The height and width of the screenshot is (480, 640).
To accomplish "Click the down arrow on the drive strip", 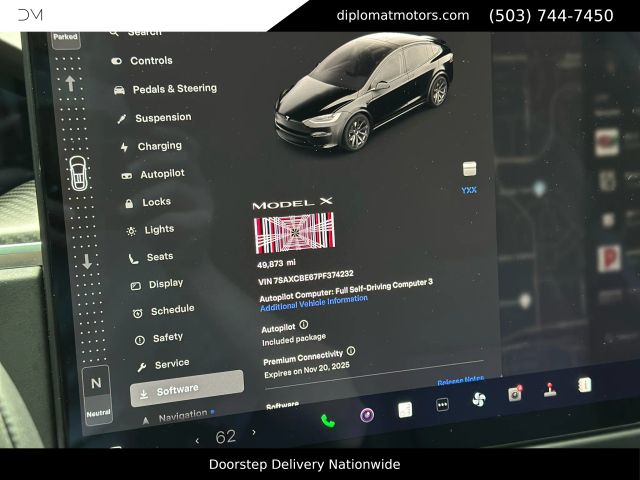I will [87, 262].
